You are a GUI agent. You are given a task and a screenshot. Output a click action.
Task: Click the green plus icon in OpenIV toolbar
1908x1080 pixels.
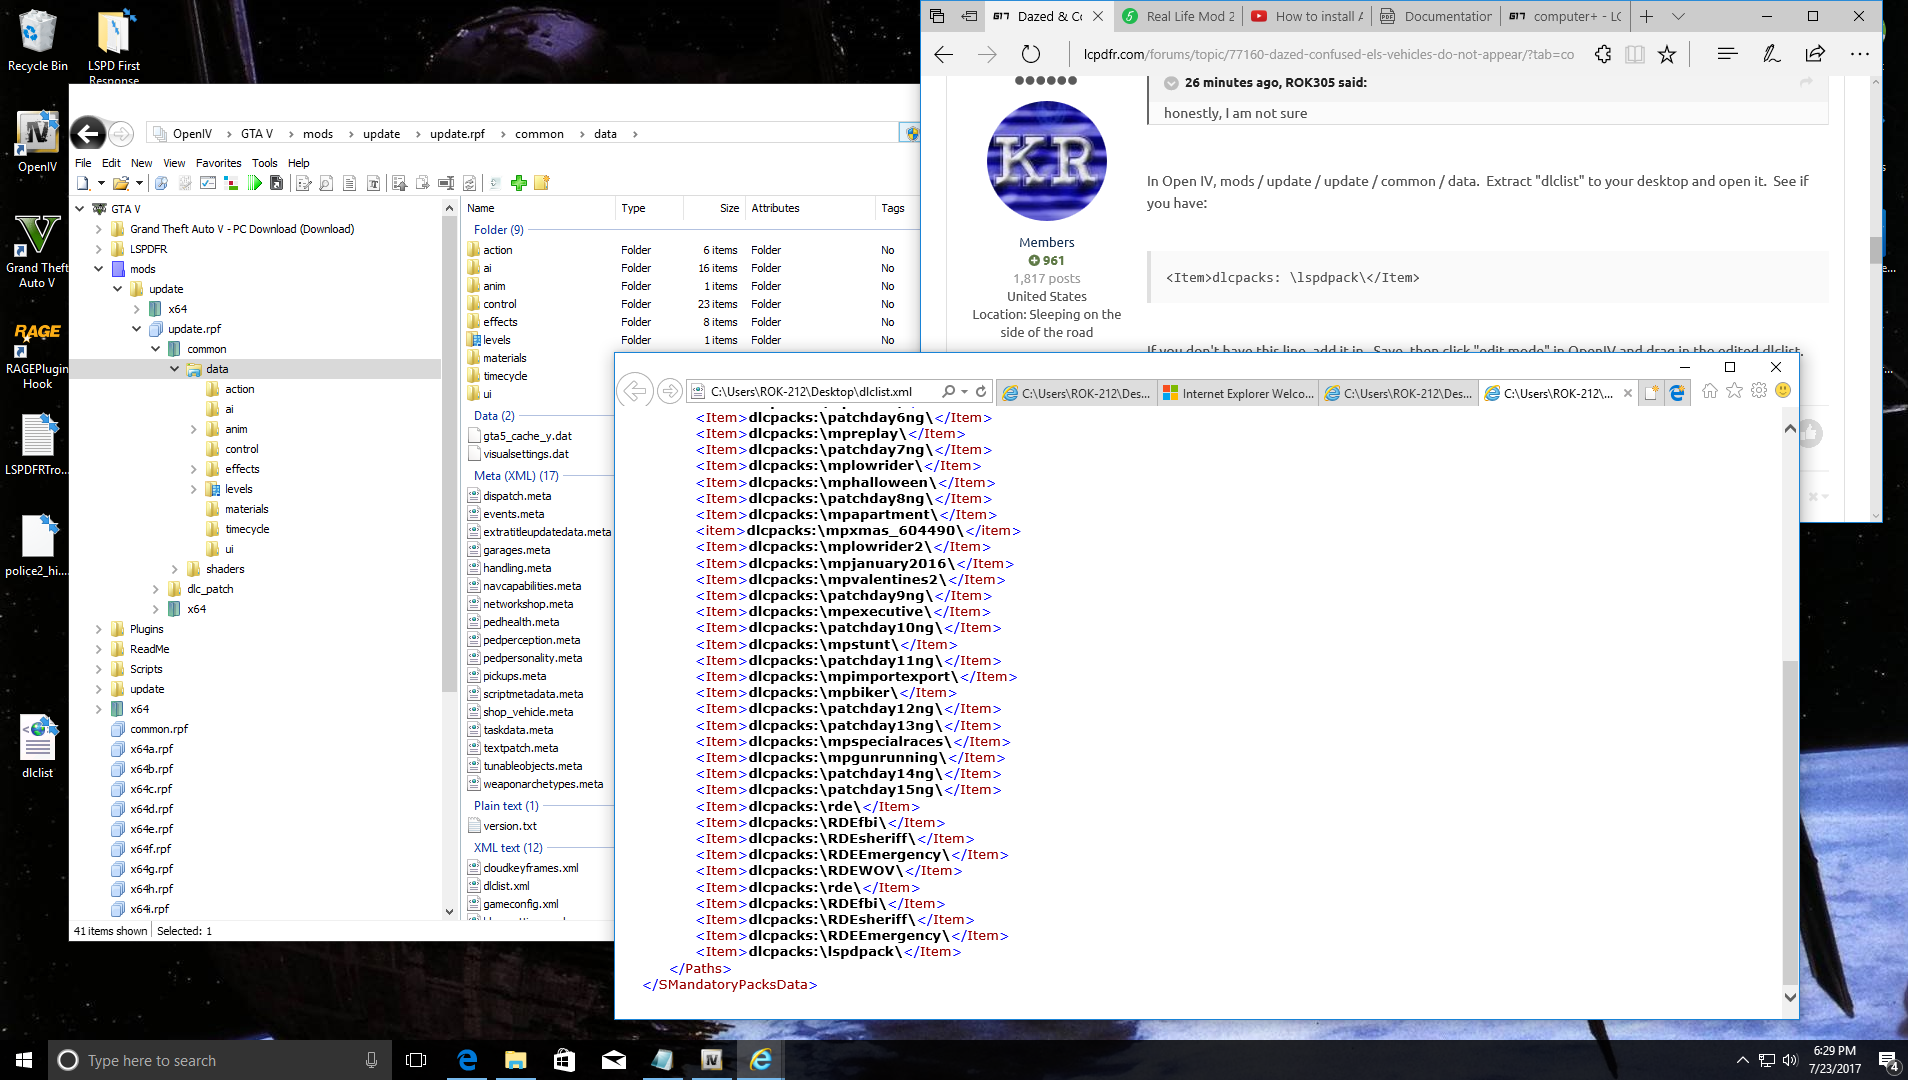click(518, 183)
